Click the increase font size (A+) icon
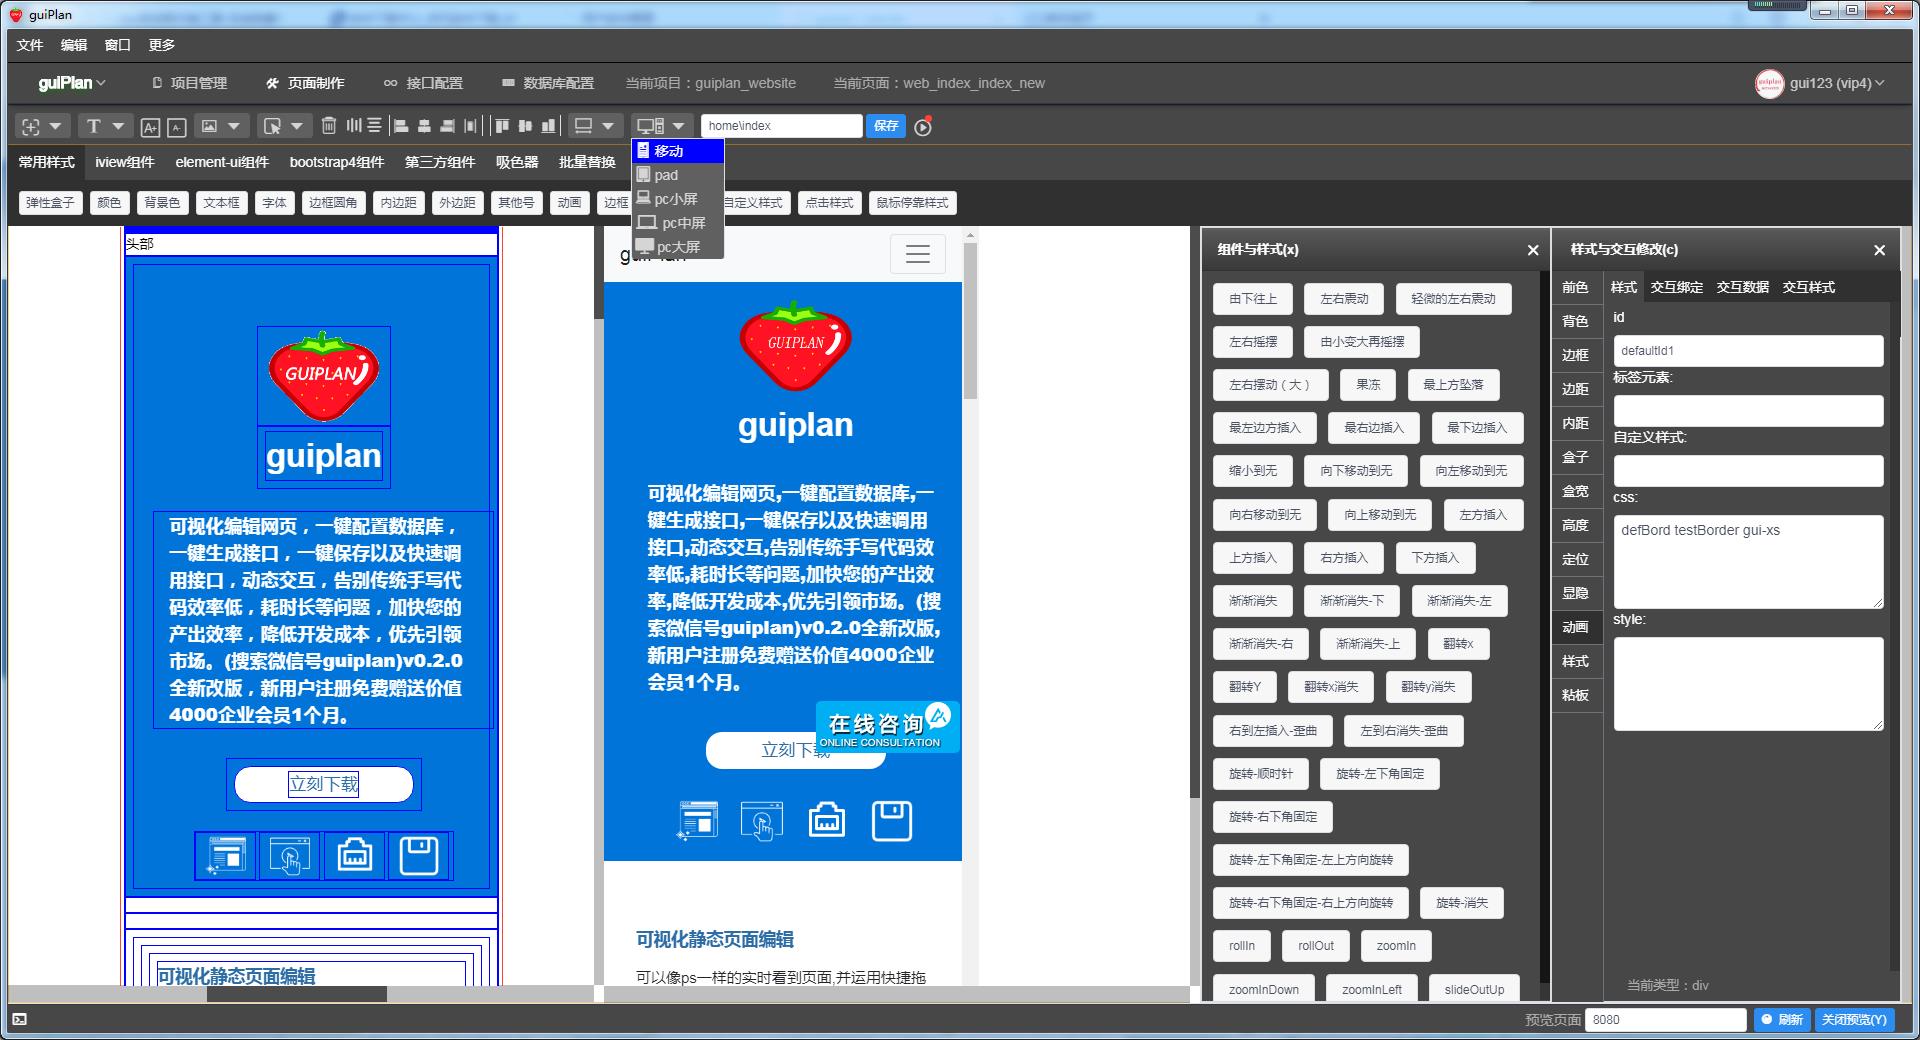This screenshot has height=1040, width=1920. click(150, 126)
